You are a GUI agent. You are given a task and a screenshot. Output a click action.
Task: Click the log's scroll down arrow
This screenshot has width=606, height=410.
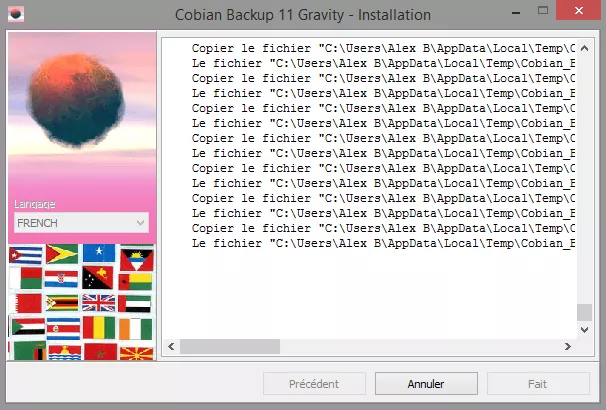584,330
